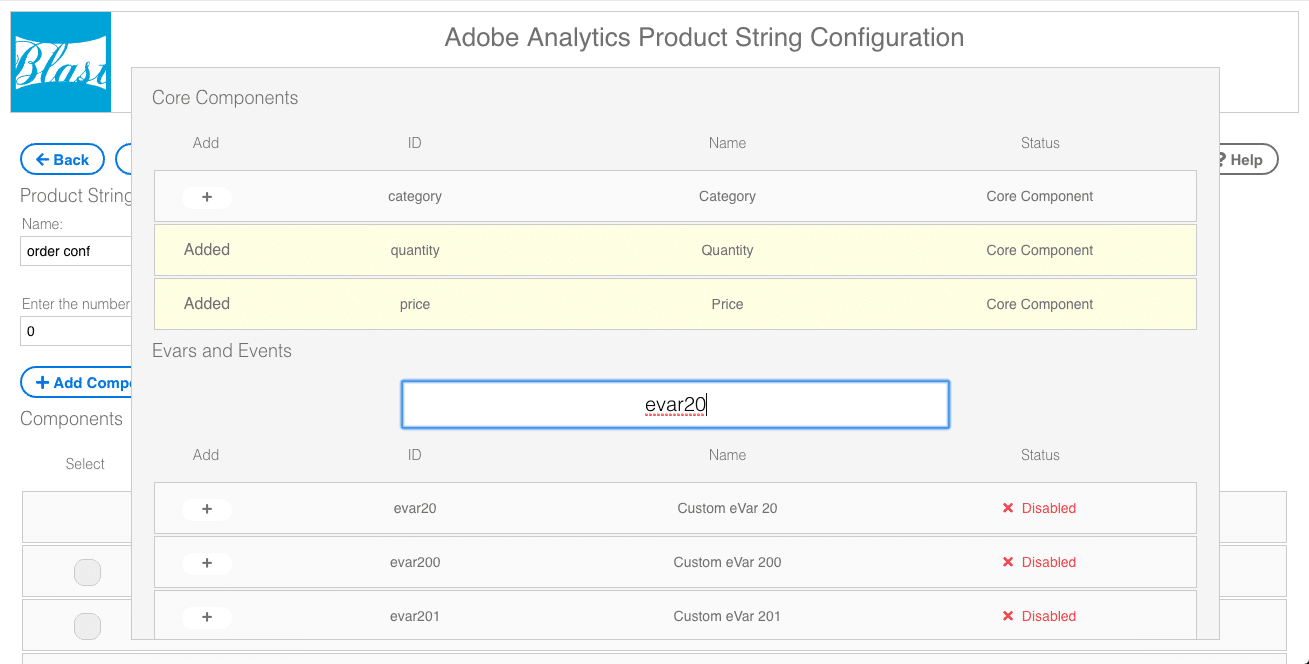Click the 'evar200' ID cell
Image resolution: width=1309 pixels, height=664 pixels.
pos(415,563)
